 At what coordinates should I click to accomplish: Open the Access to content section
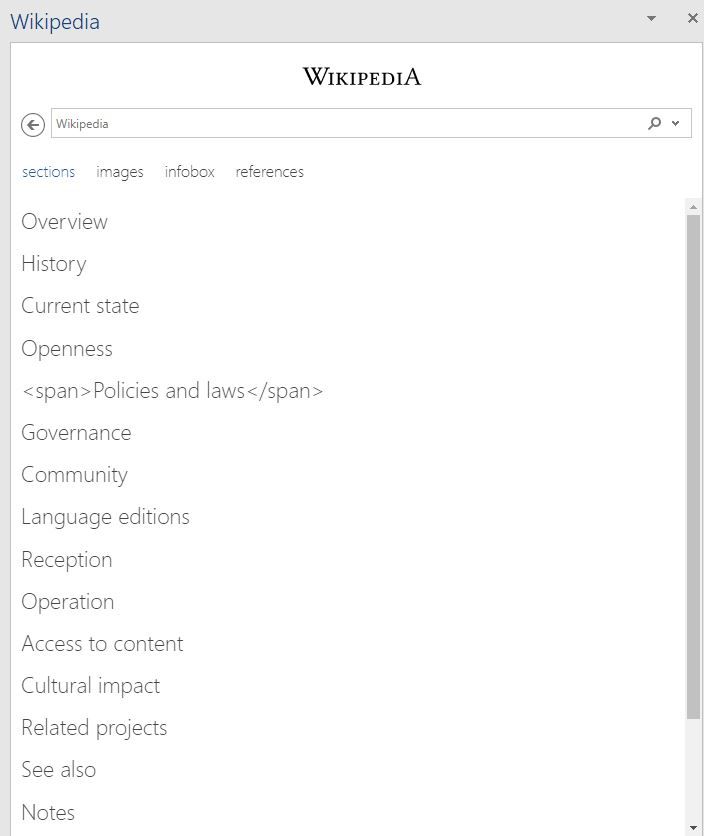(102, 644)
